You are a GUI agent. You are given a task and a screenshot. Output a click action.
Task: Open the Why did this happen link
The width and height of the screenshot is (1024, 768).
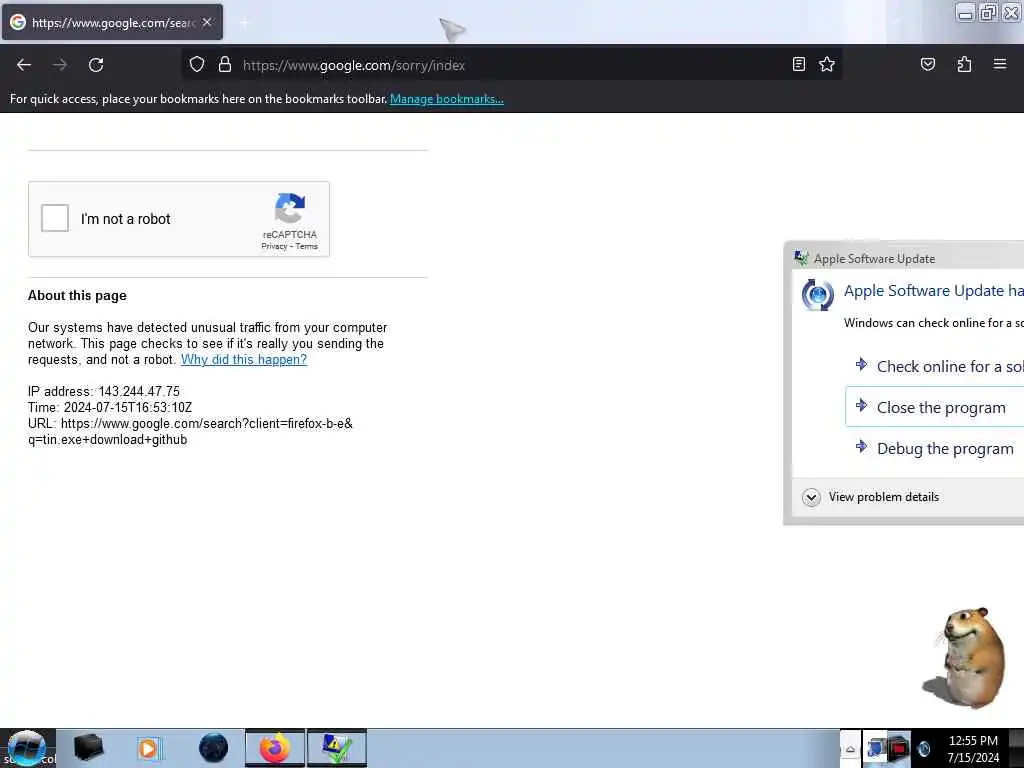coord(244,359)
